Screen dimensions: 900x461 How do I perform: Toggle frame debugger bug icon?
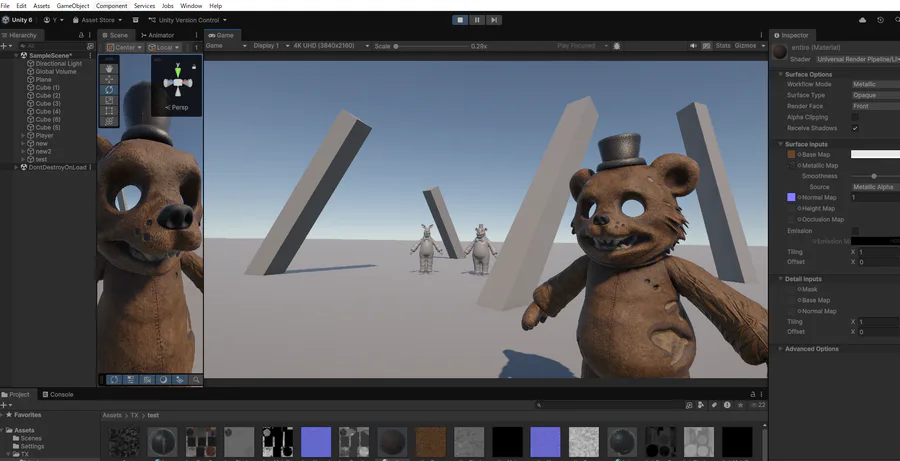pos(616,46)
